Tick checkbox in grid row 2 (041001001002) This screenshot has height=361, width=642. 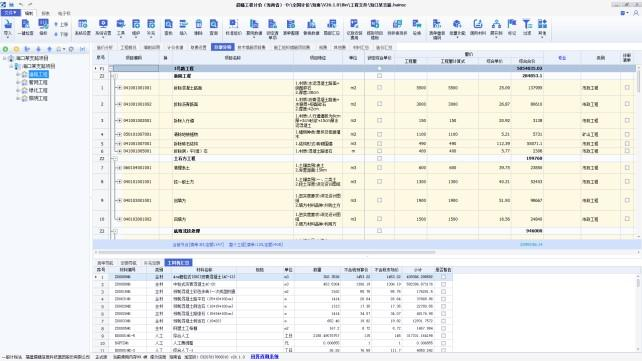click(x=380, y=104)
